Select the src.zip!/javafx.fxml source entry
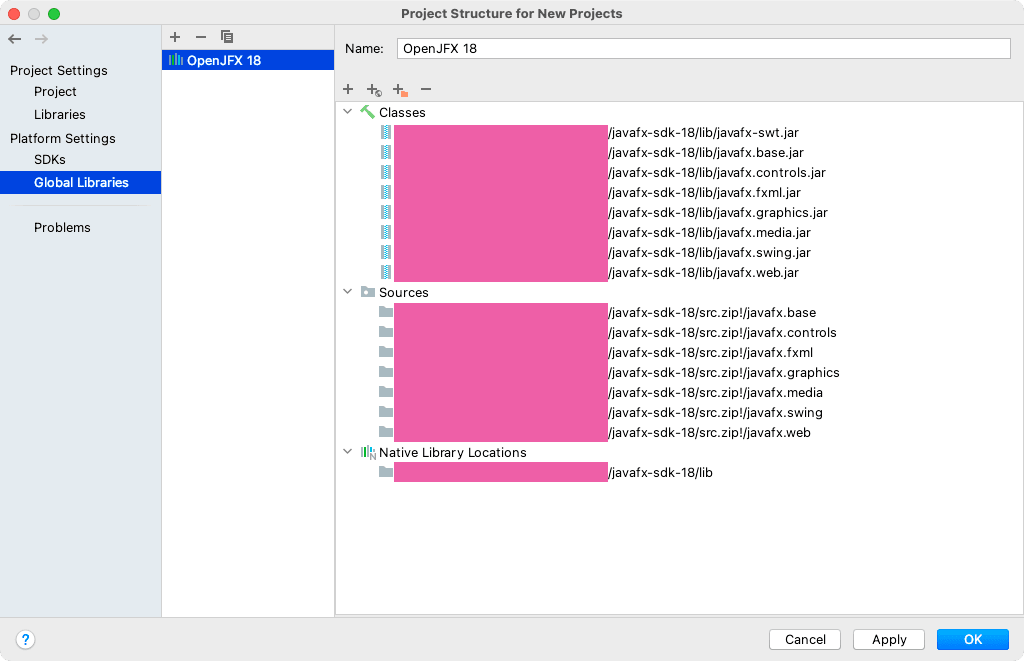The image size is (1024, 661). pos(711,353)
